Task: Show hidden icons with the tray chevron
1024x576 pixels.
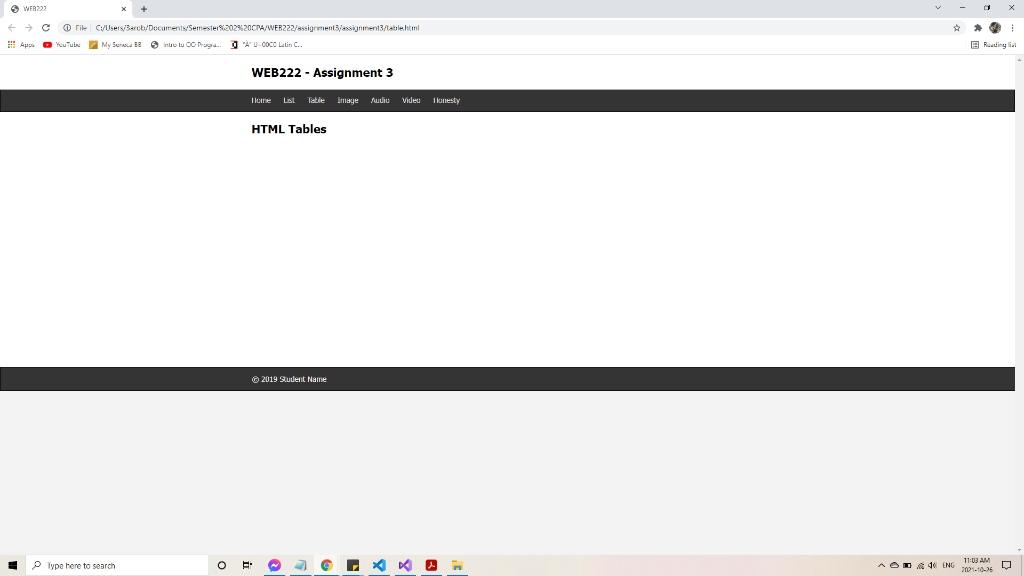Action: click(884, 565)
